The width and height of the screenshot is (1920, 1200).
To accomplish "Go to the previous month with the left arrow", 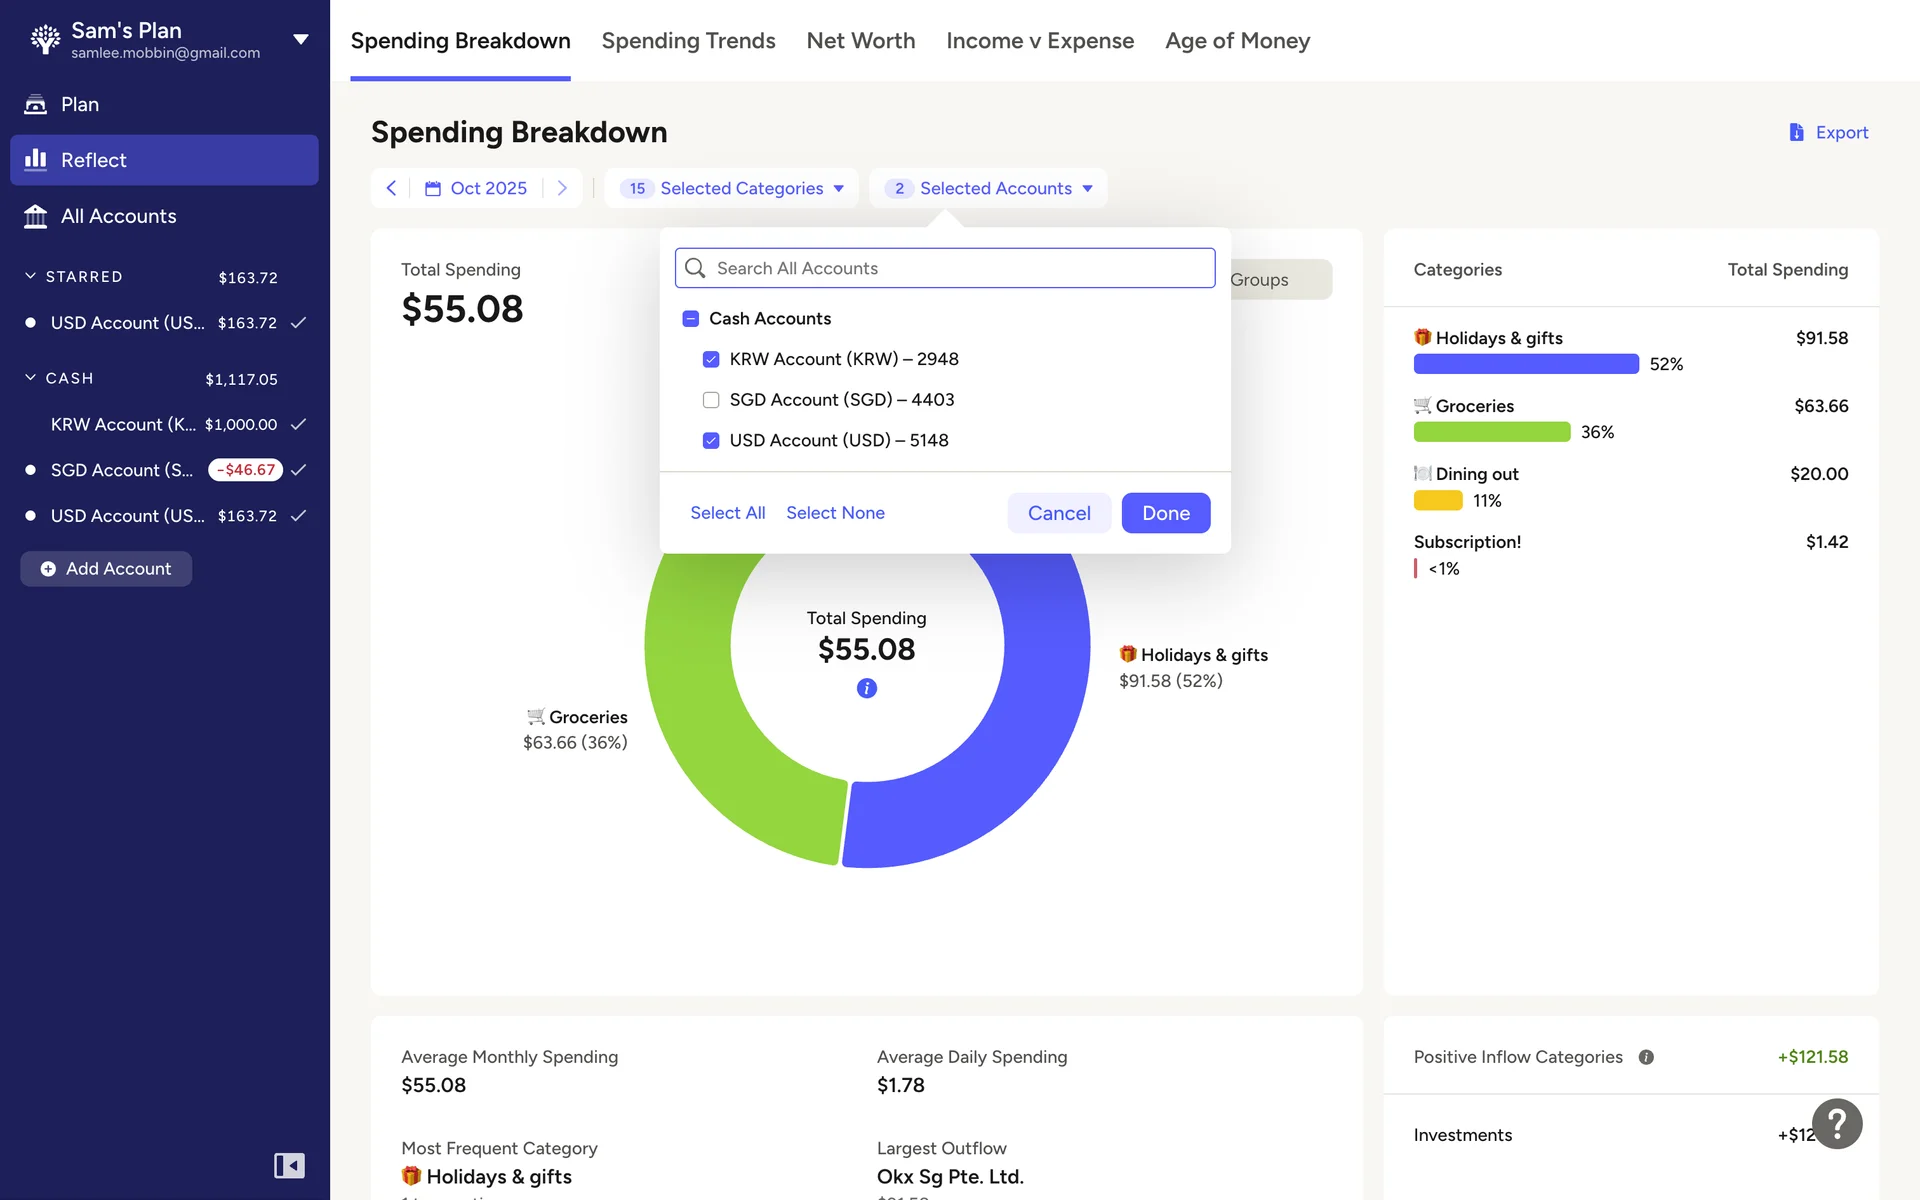I will pos(391,188).
